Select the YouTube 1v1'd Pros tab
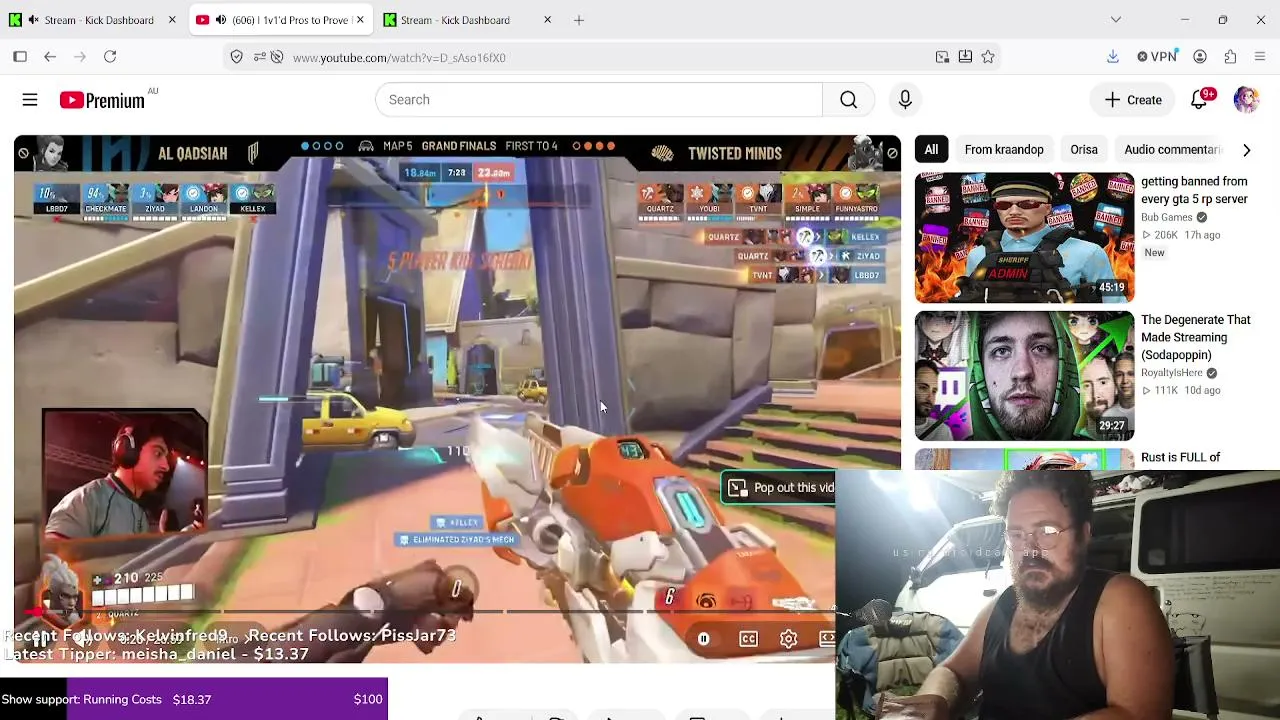This screenshot has width=1280, height=720. click(x=280, y=20)
